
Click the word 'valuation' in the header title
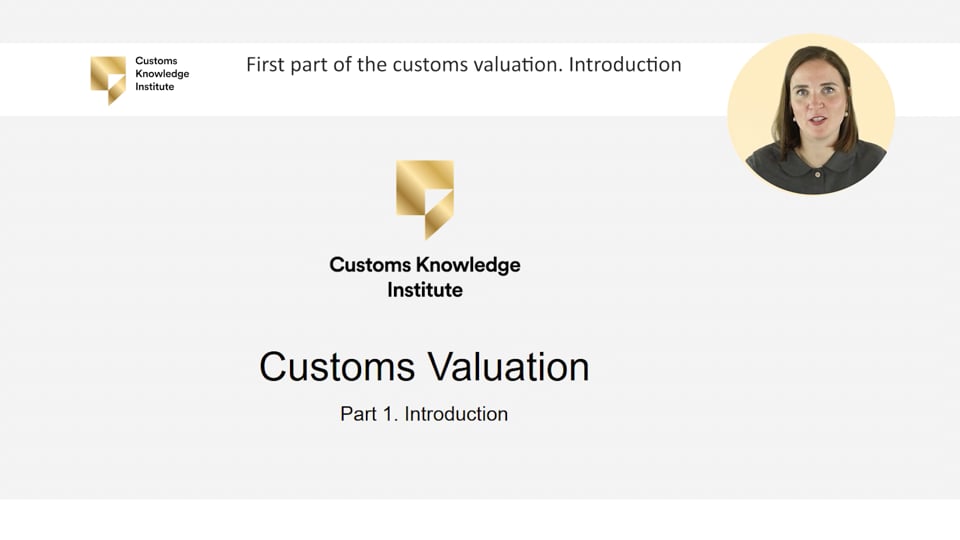[517, 64]
